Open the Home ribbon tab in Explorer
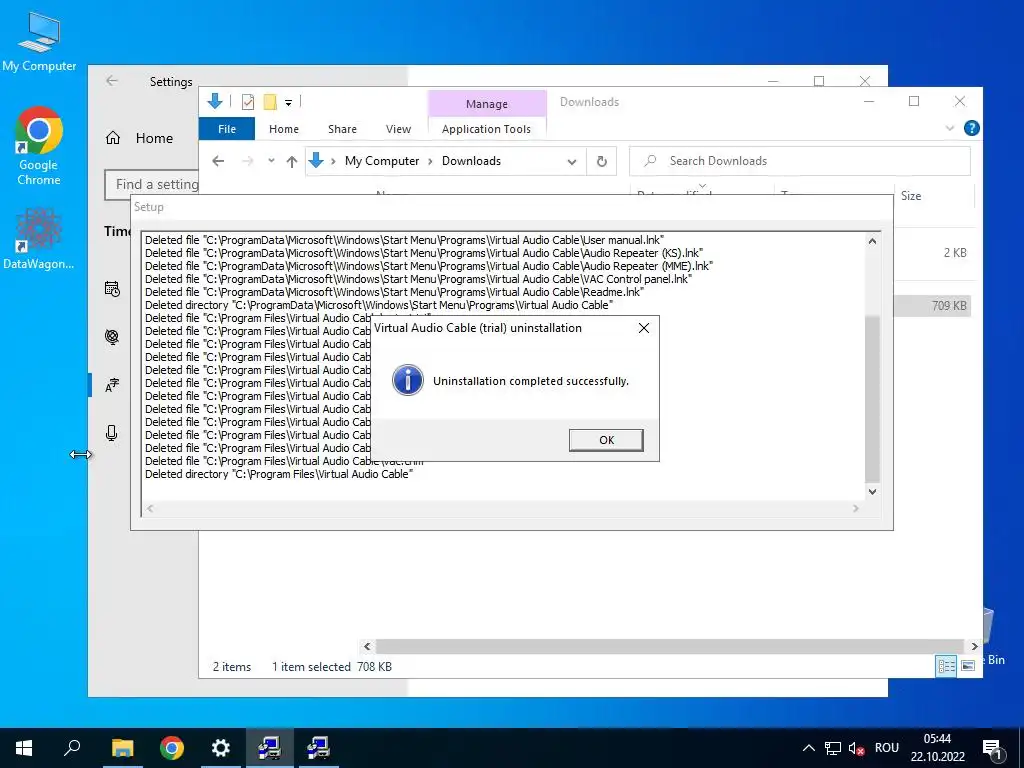 click(x=283, y=129)
